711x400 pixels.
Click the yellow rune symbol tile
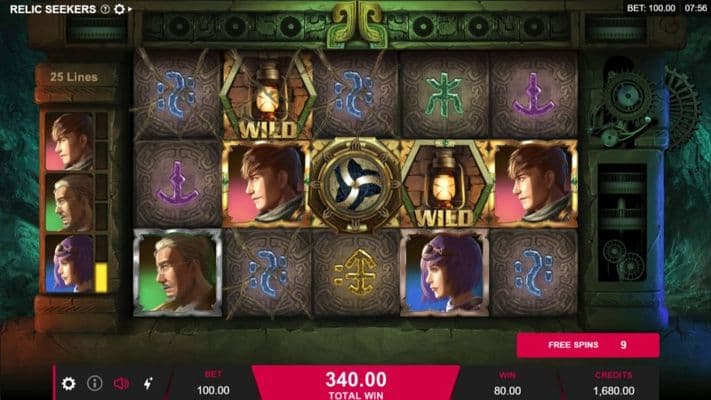pyautogui.click(x=357, y=273)
